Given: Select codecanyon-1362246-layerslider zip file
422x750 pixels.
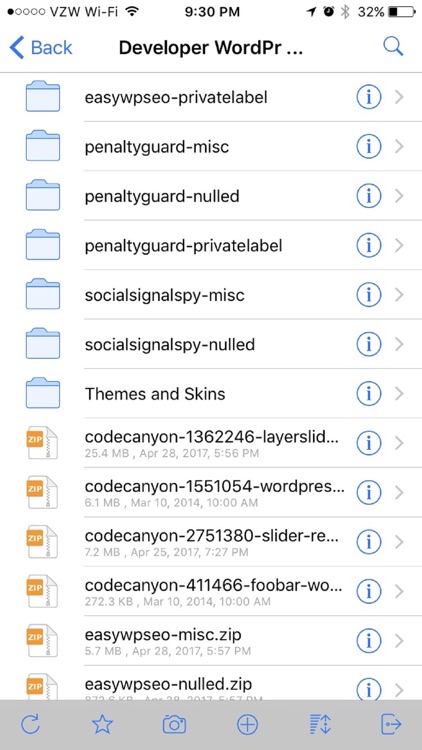Looking at the screenshot, I should pyautogui.click(x=211, y=443).
